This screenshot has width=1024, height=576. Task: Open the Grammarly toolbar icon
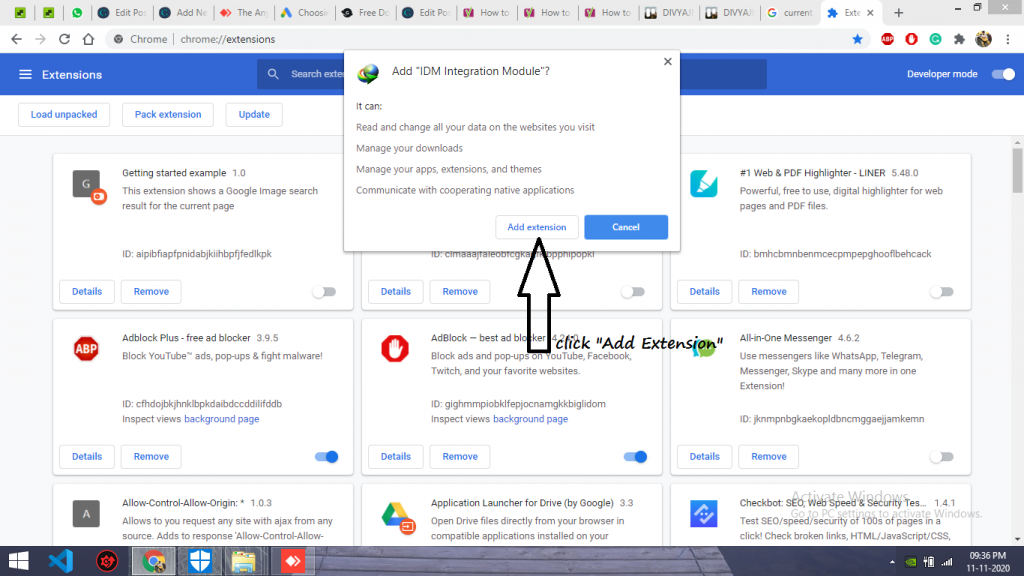(935, 39)
